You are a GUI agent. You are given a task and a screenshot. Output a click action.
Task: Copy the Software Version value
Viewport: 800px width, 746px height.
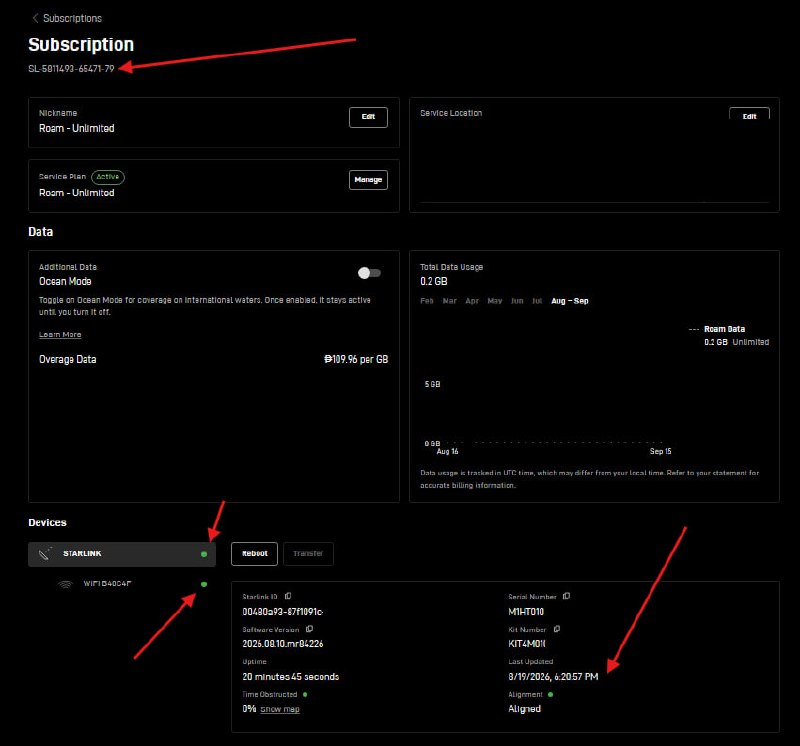pos(309,629)
